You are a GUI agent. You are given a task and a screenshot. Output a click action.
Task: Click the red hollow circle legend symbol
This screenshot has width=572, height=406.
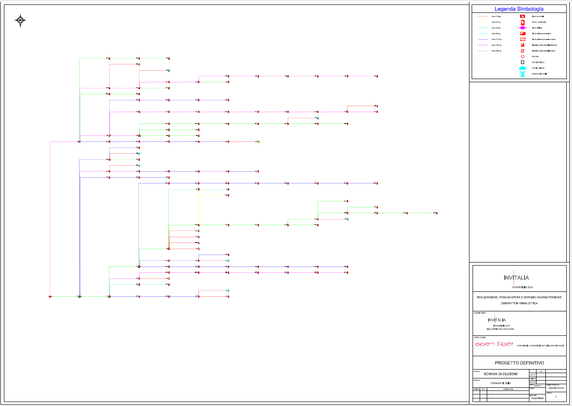coord(522,57)
